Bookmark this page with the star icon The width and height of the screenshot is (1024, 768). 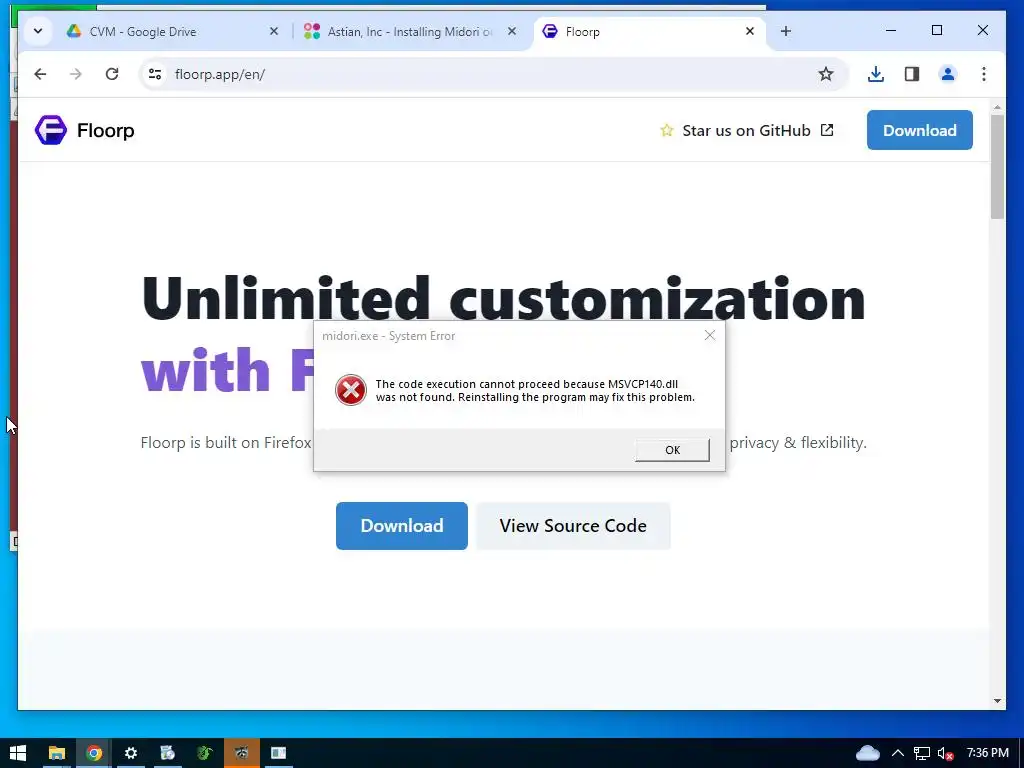tap(825, 74)
